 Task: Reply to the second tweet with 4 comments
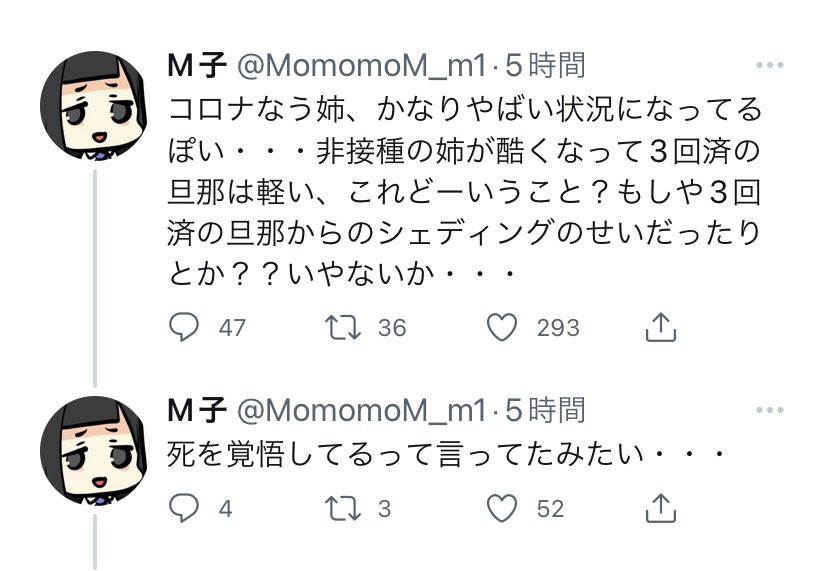184,508
